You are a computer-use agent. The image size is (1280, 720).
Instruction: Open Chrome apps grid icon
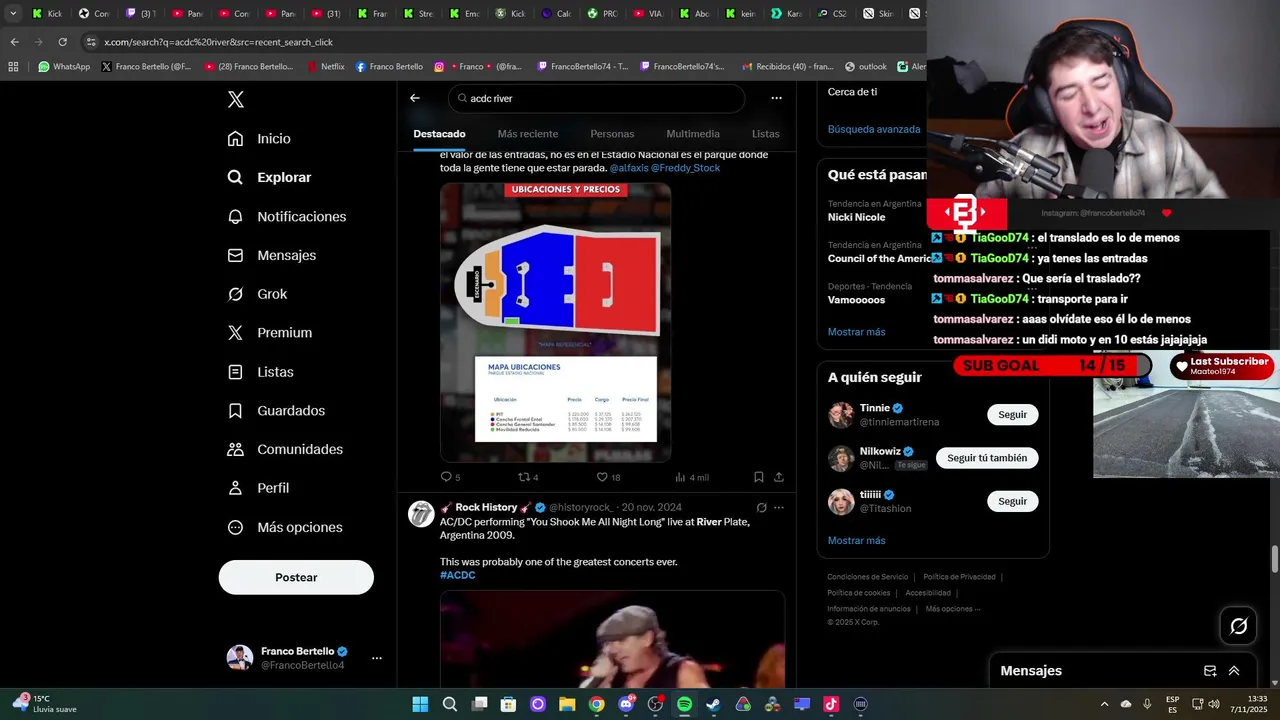tap(13, 67)
